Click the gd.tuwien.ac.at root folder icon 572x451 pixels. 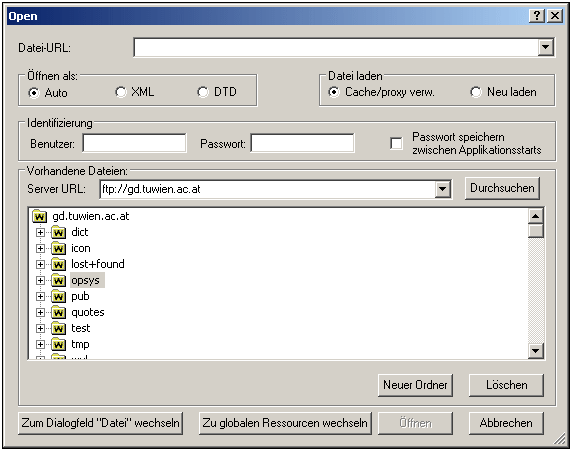click(39, 216)
